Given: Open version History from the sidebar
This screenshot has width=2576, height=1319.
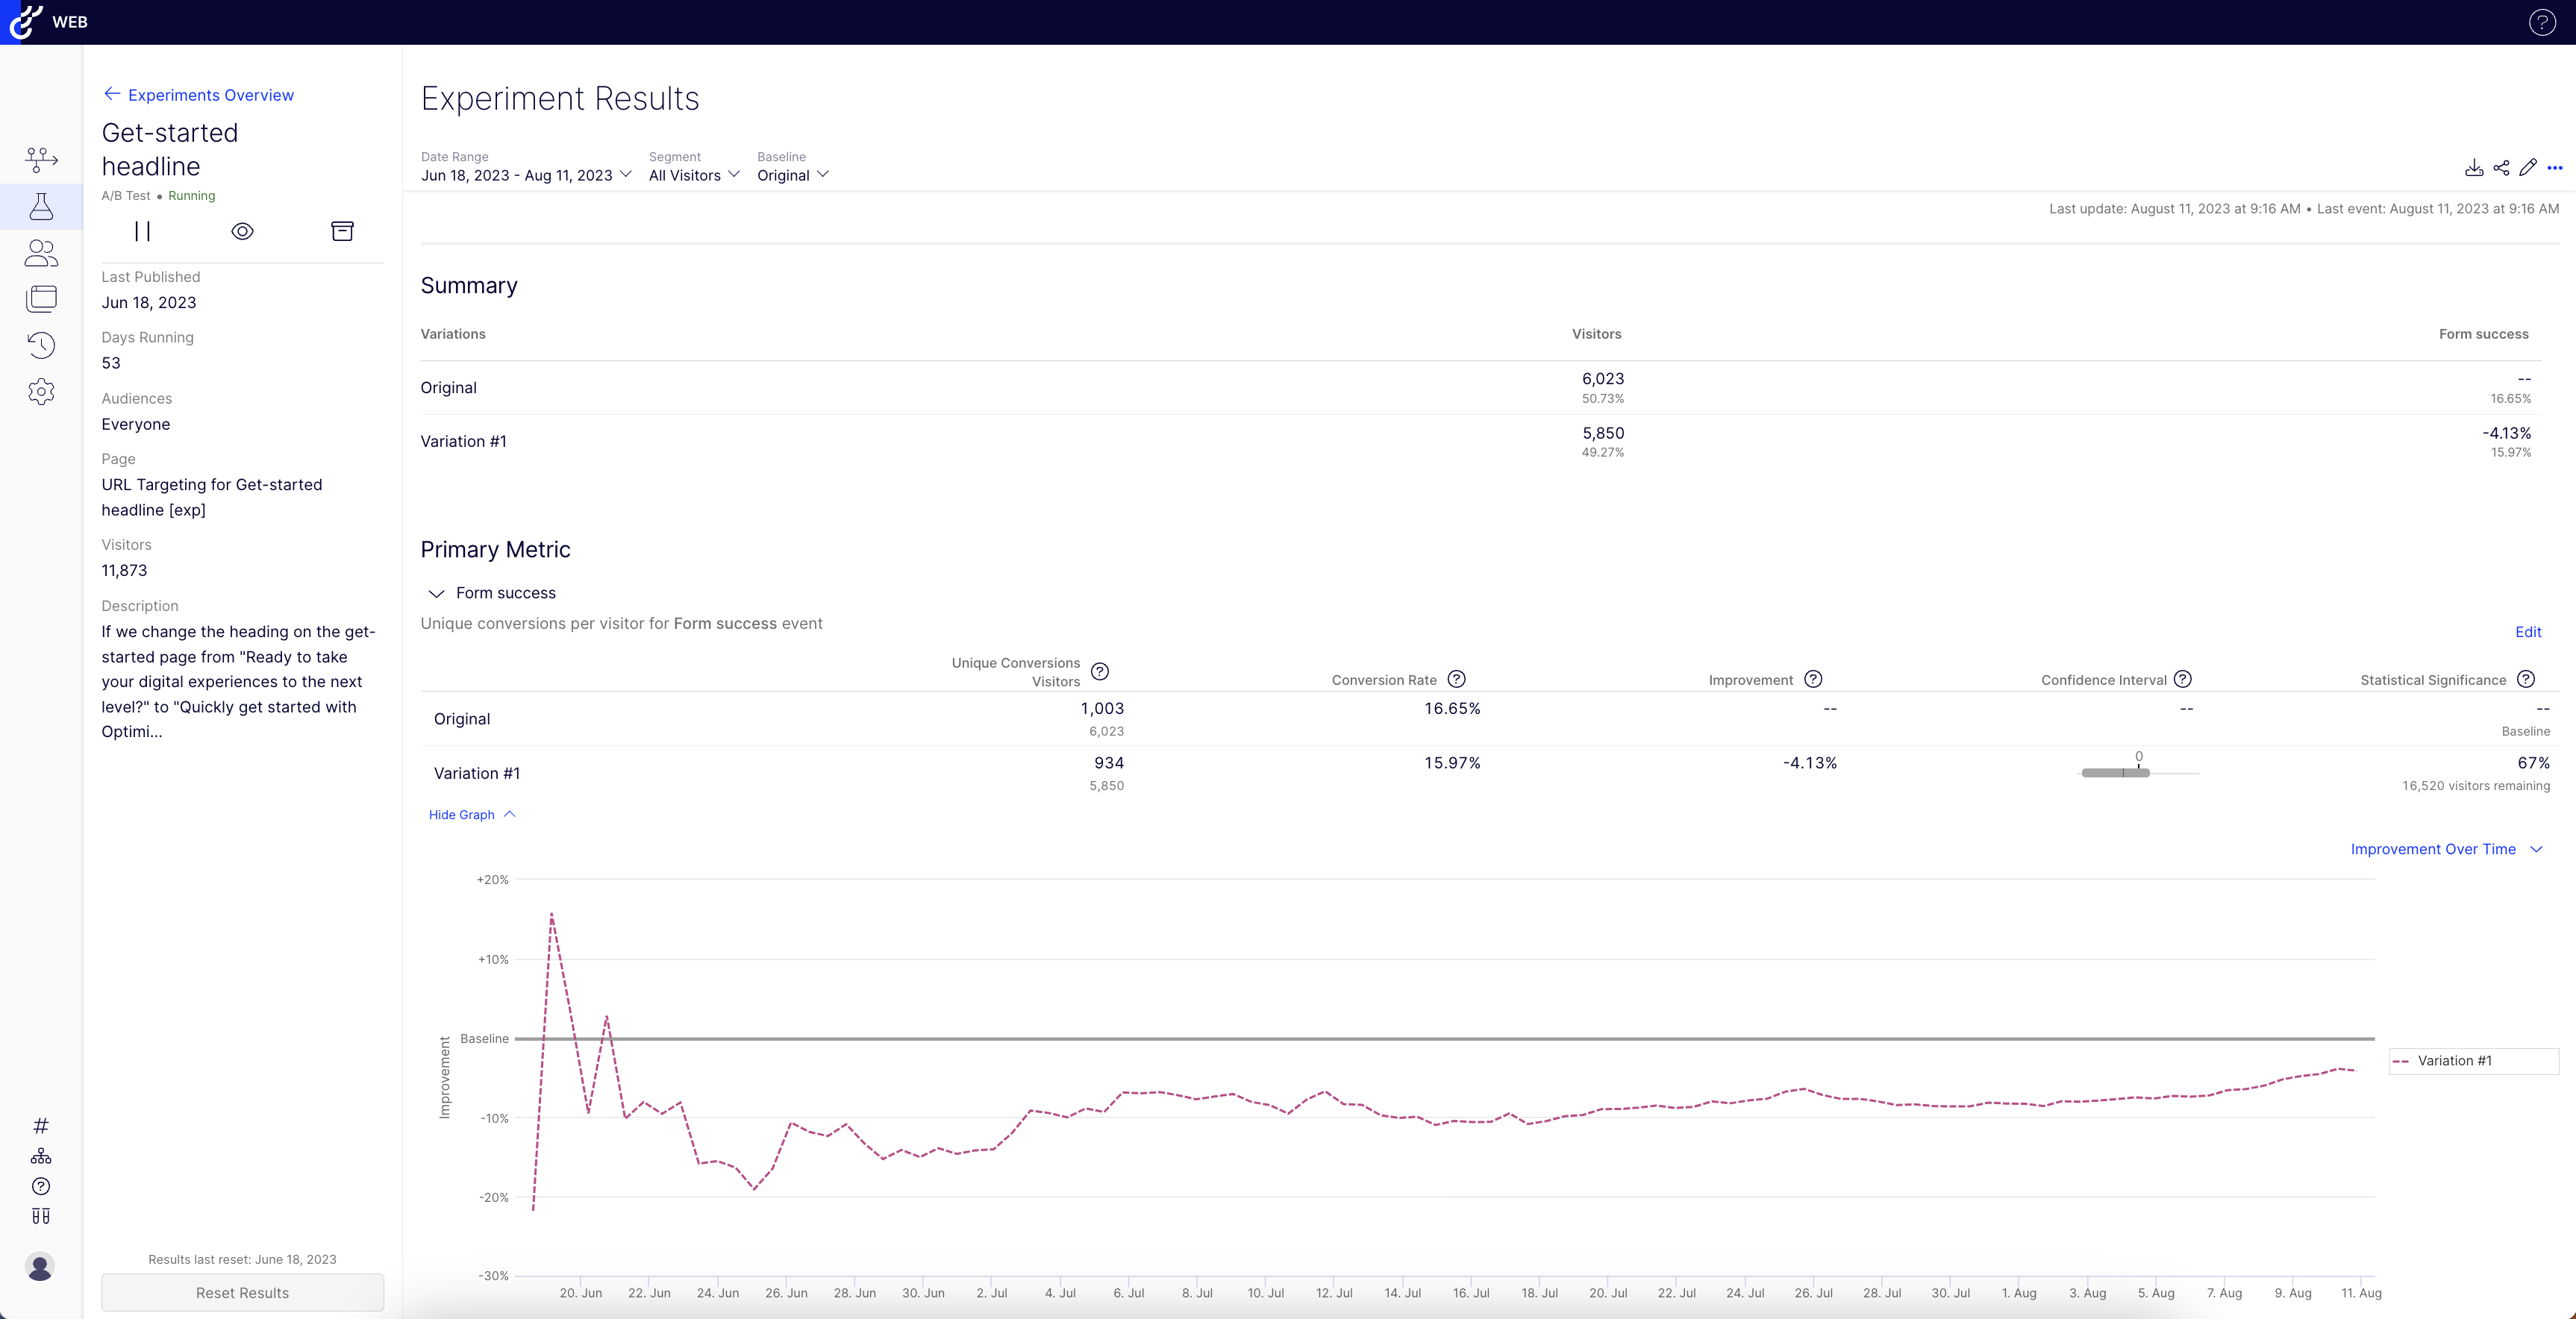Looking at the screenshot, I should coord(41,345).
